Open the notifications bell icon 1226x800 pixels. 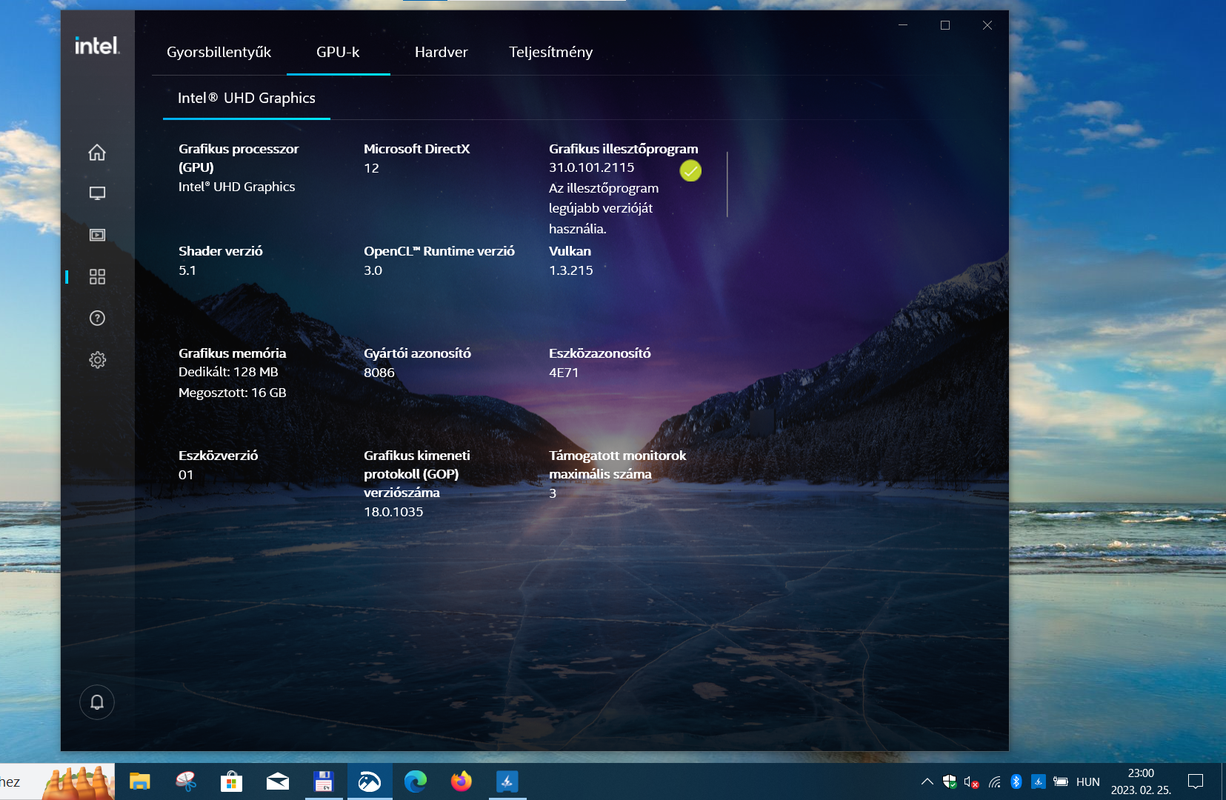pos(97,702)
